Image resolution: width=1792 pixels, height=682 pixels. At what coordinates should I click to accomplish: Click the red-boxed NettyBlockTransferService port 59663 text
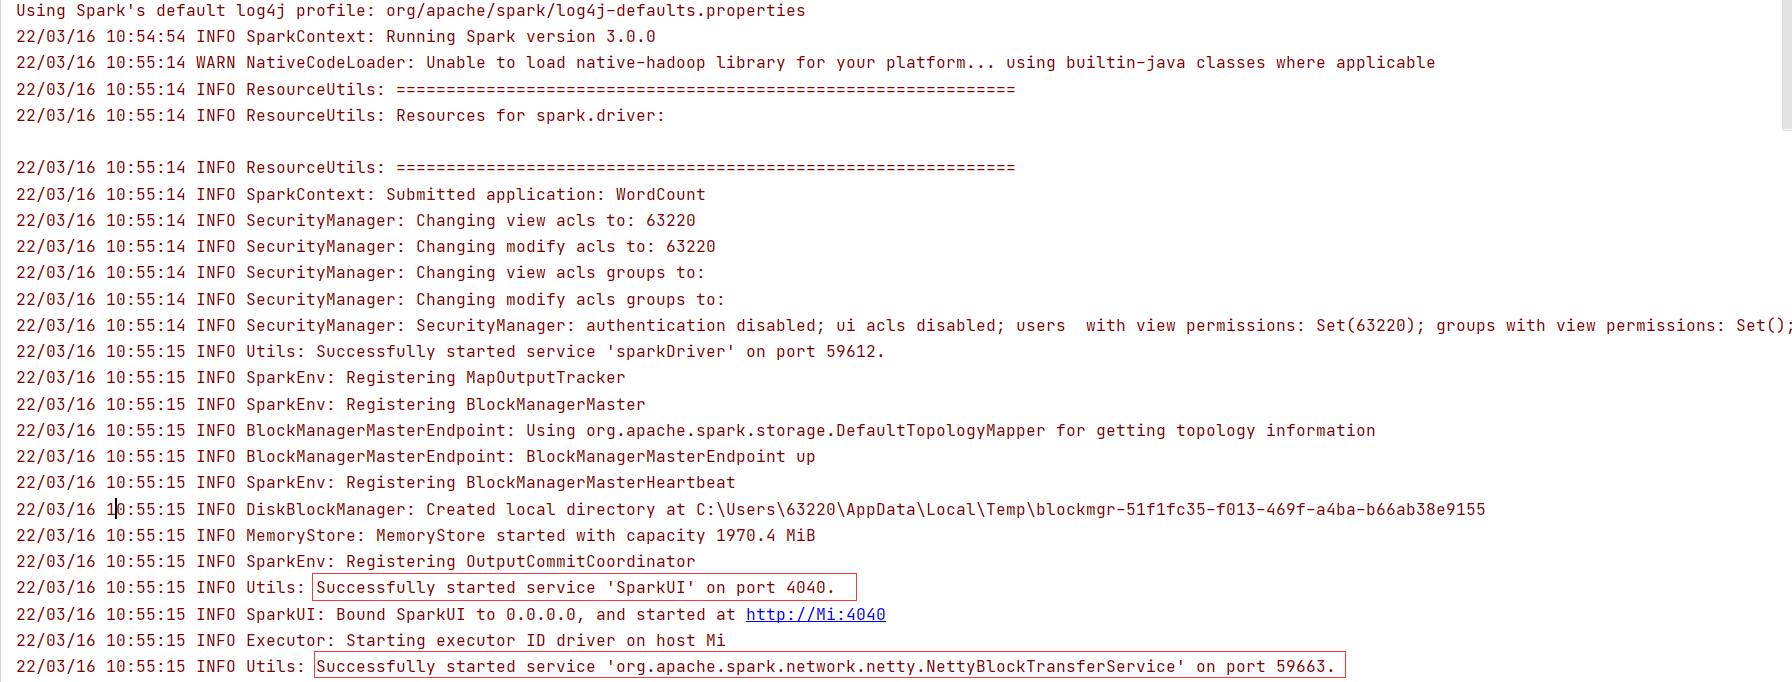[829, 666]
